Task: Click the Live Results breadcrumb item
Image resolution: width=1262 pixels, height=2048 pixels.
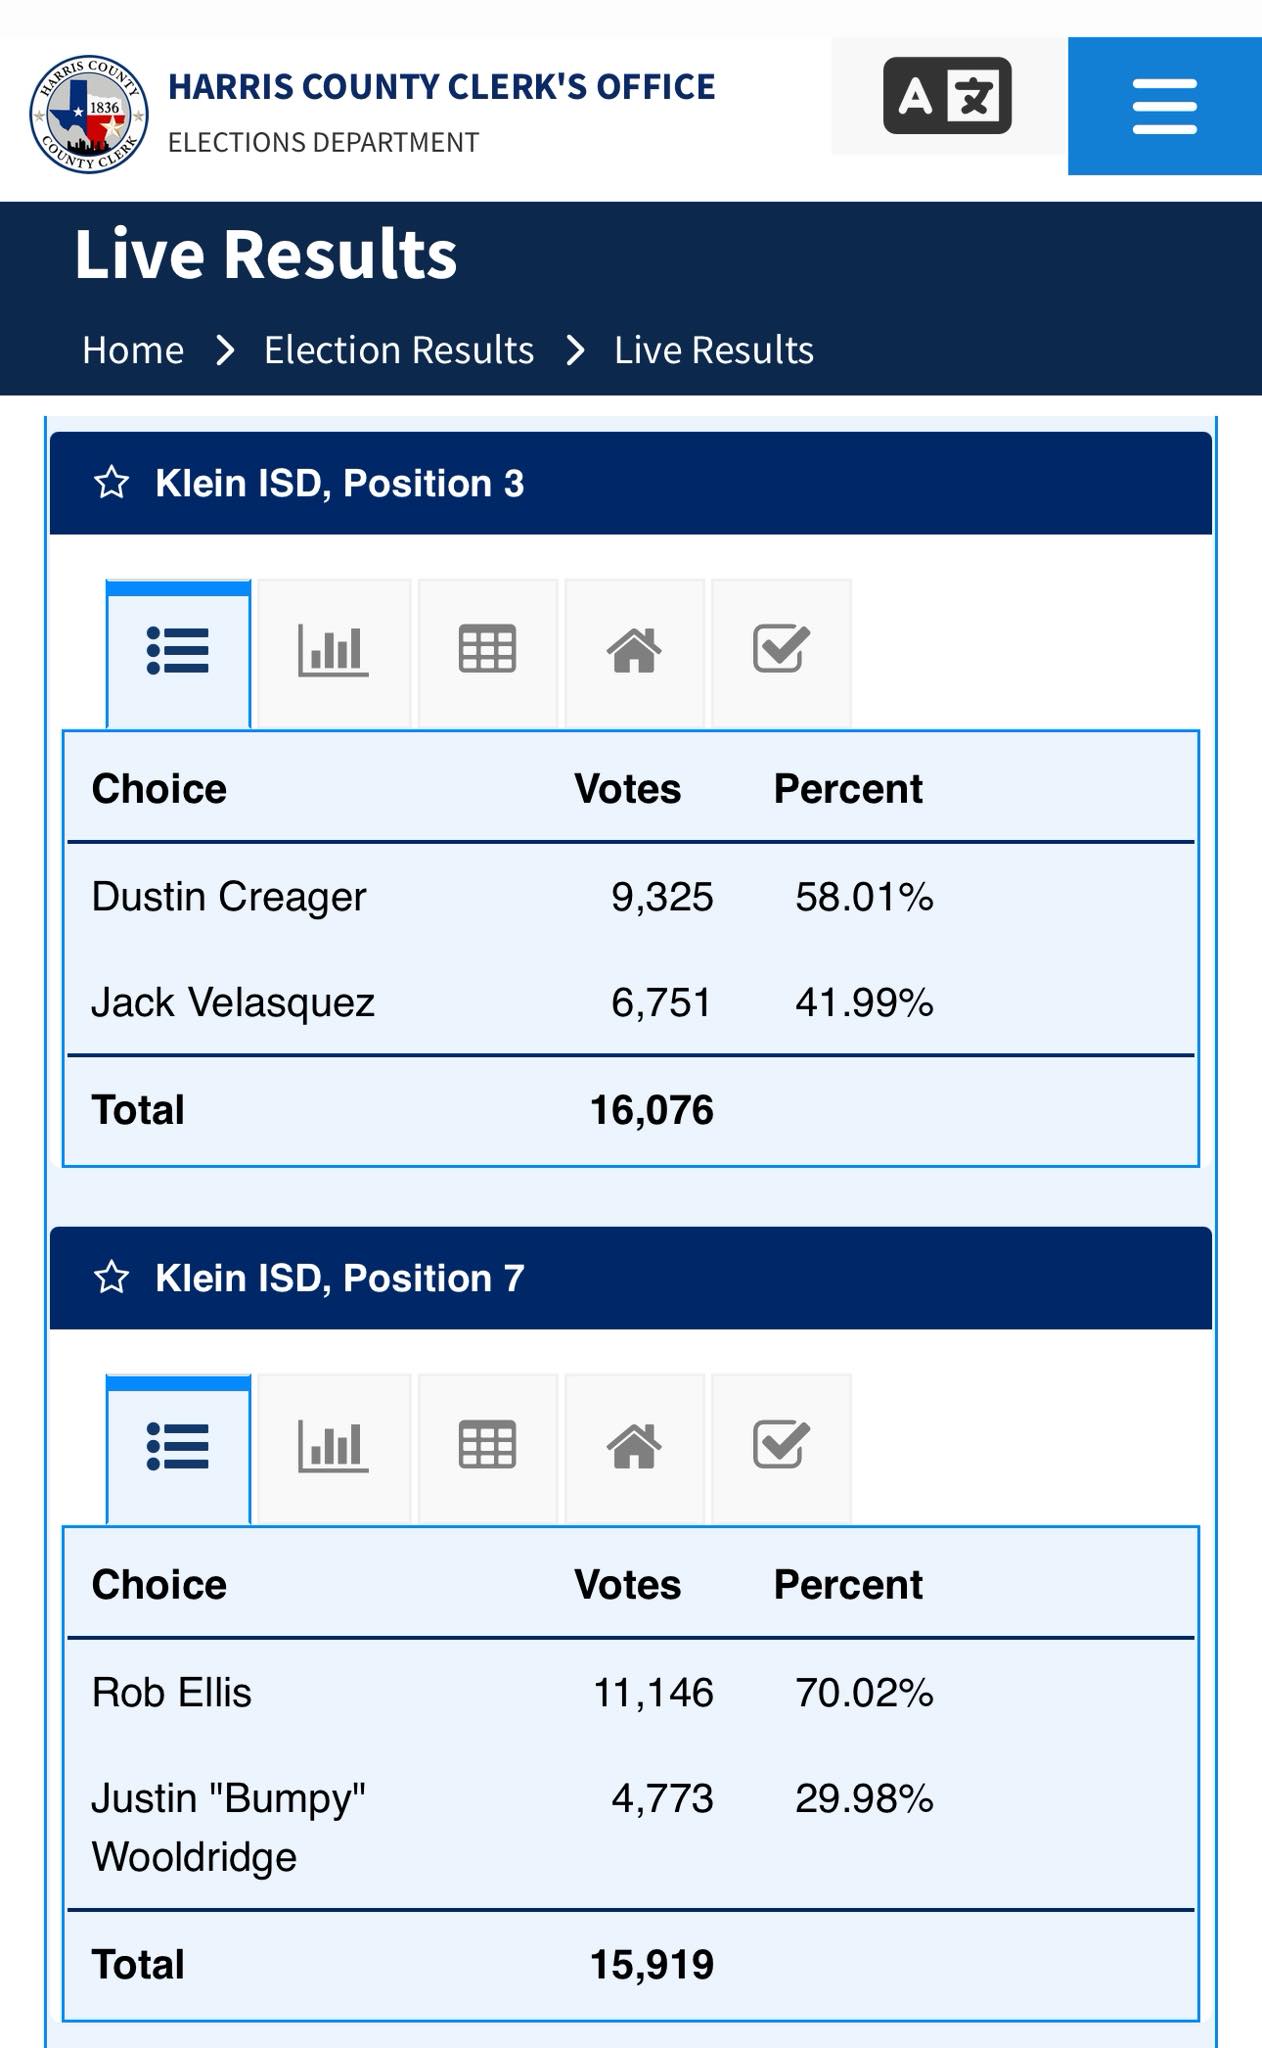Action: (714, 350)
